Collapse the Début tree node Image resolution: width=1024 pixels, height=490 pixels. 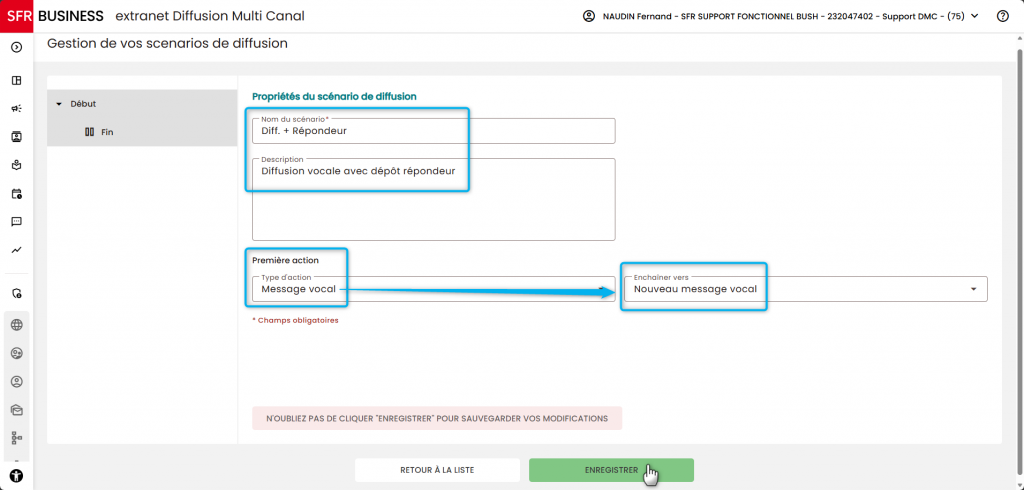(59, 104)
